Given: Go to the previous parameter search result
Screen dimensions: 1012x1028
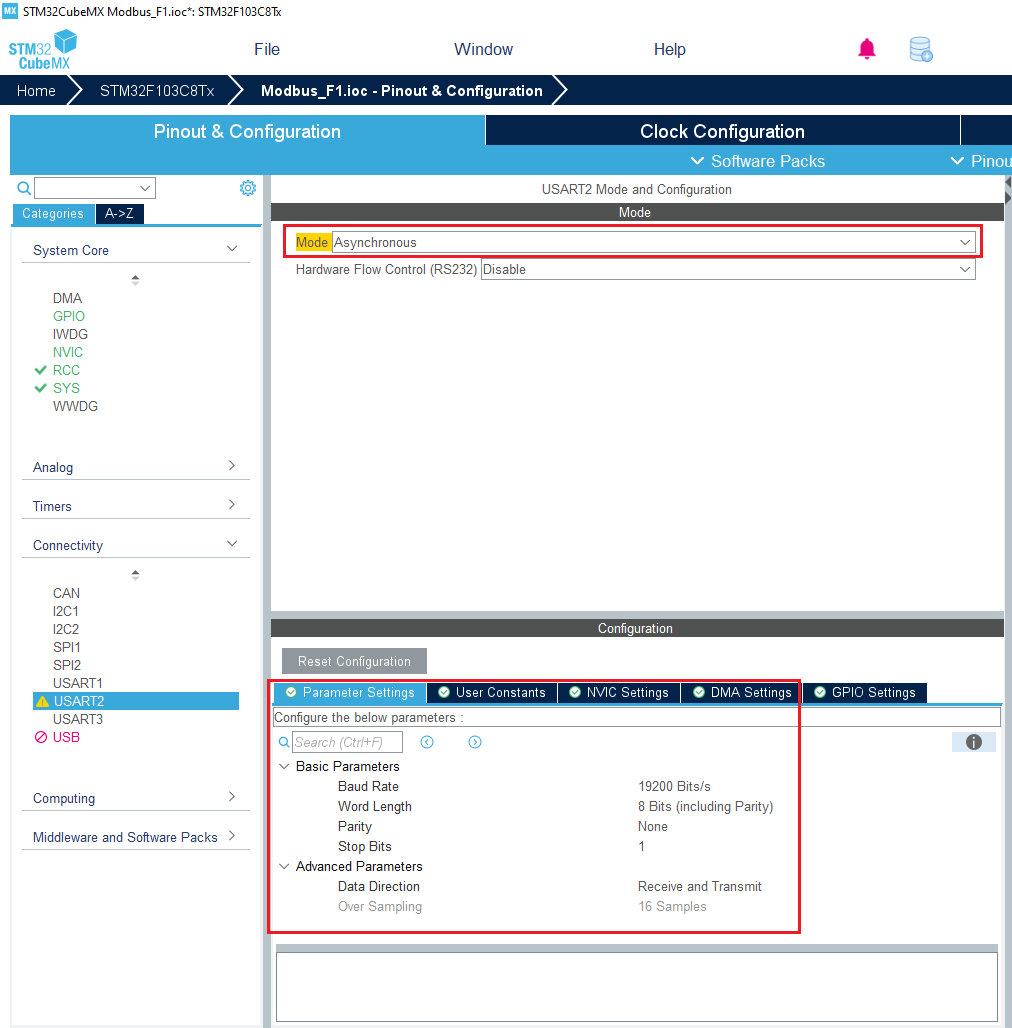Looking at the screenshot, I should point(427,741).
